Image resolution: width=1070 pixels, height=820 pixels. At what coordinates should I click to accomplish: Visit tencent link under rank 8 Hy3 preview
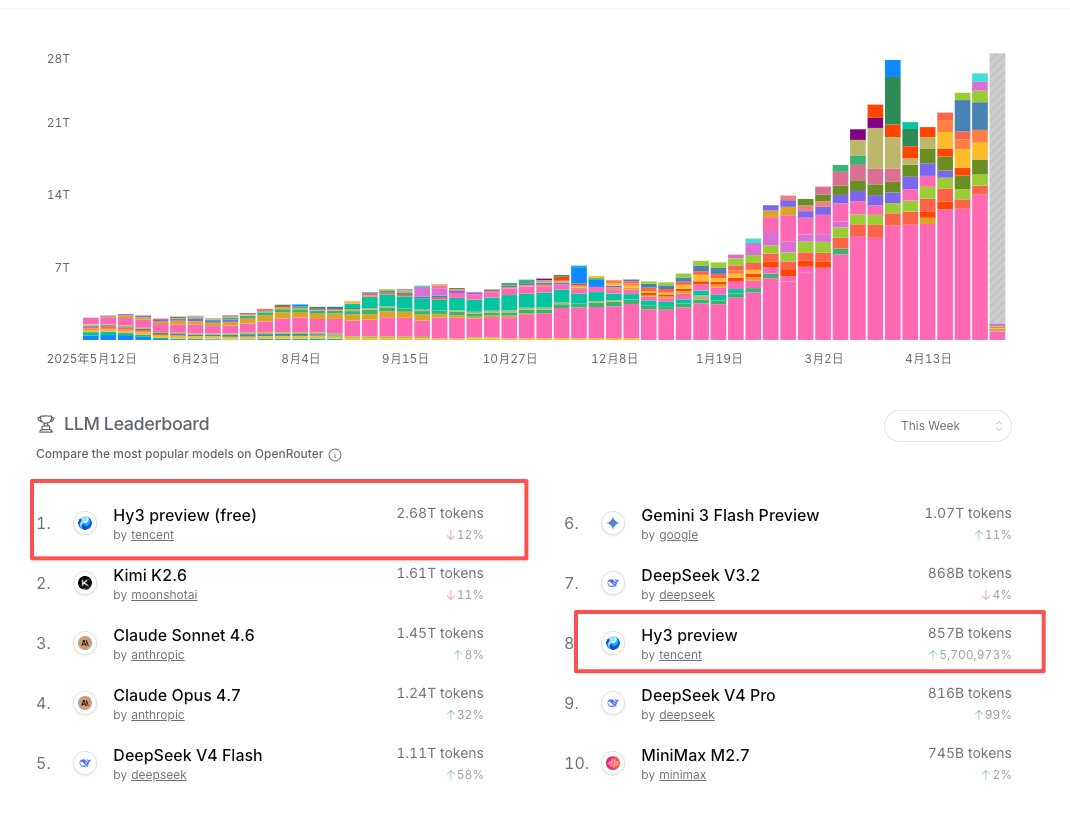680,655
